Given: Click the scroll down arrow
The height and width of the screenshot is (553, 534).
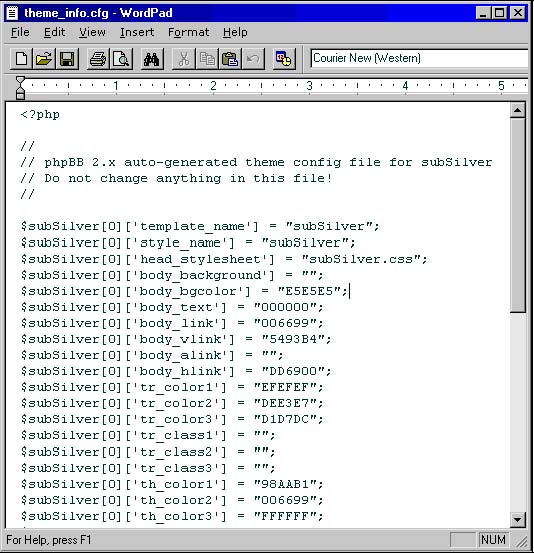Looking at the screenshot, I should click(x=517, y=519).
